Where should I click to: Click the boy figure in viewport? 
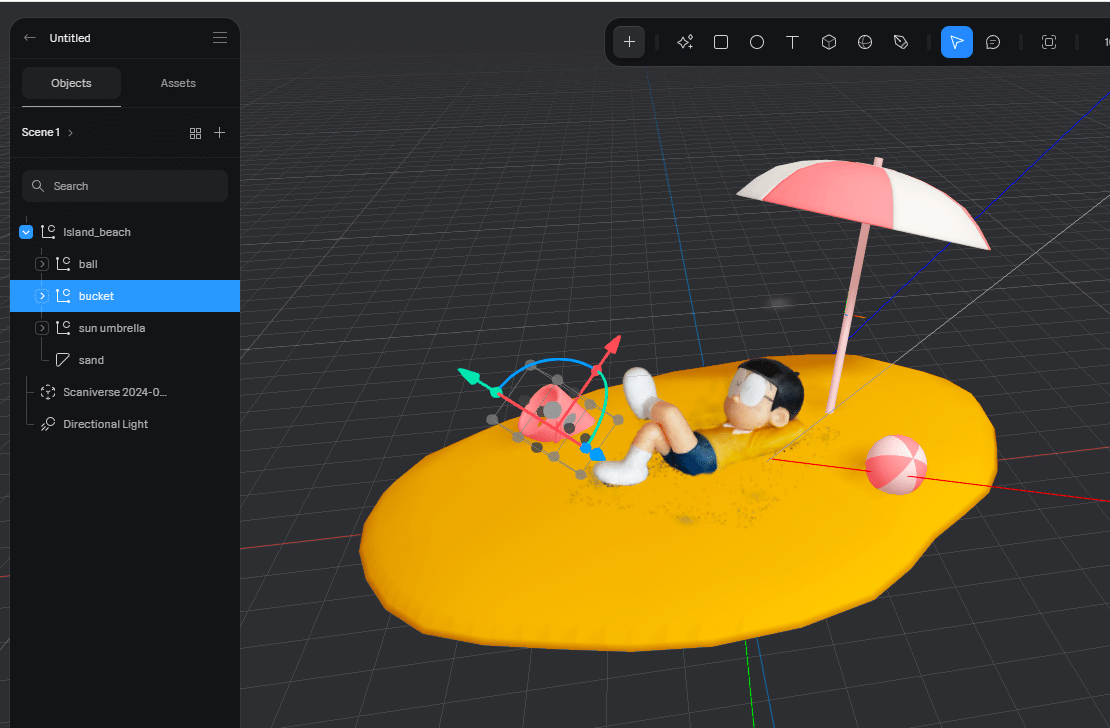point(708,421)
